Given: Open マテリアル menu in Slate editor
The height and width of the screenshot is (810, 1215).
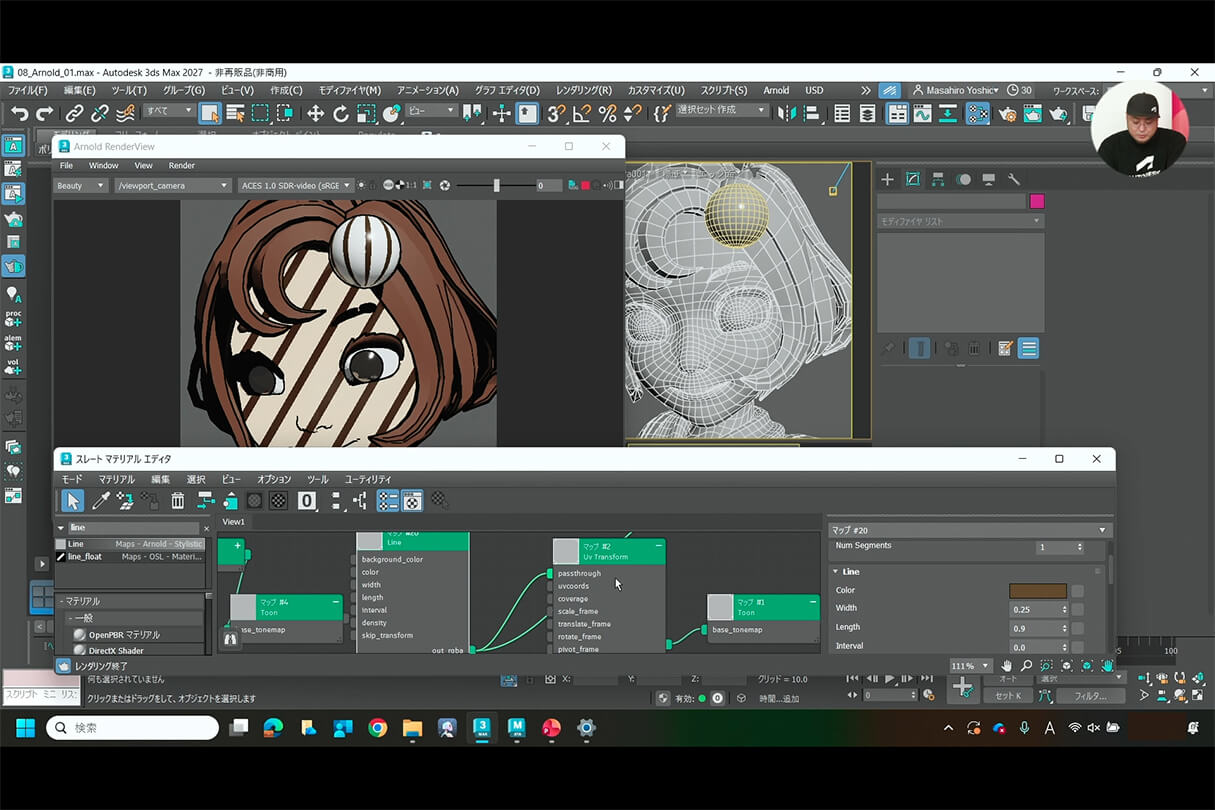Looking at the screenshot, I should [117, 480].
